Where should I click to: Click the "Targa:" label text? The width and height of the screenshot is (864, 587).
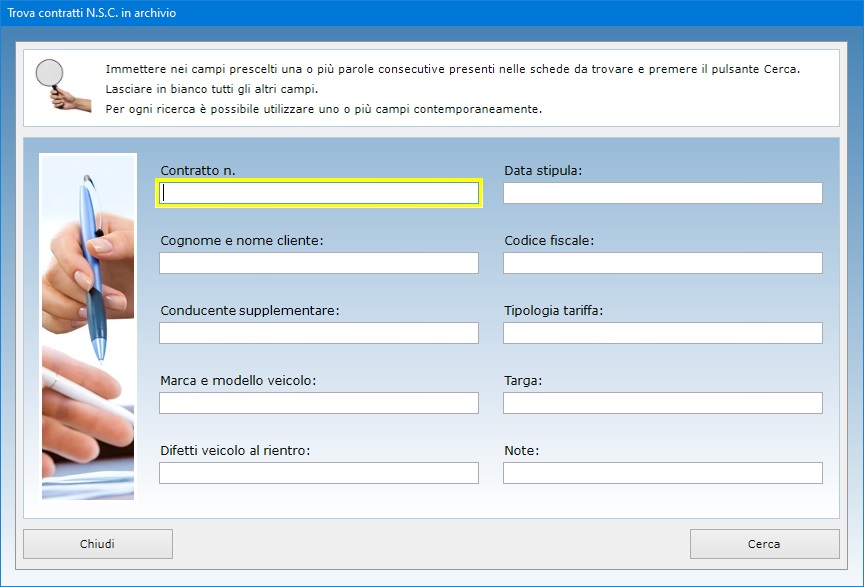tap(523, 381)
